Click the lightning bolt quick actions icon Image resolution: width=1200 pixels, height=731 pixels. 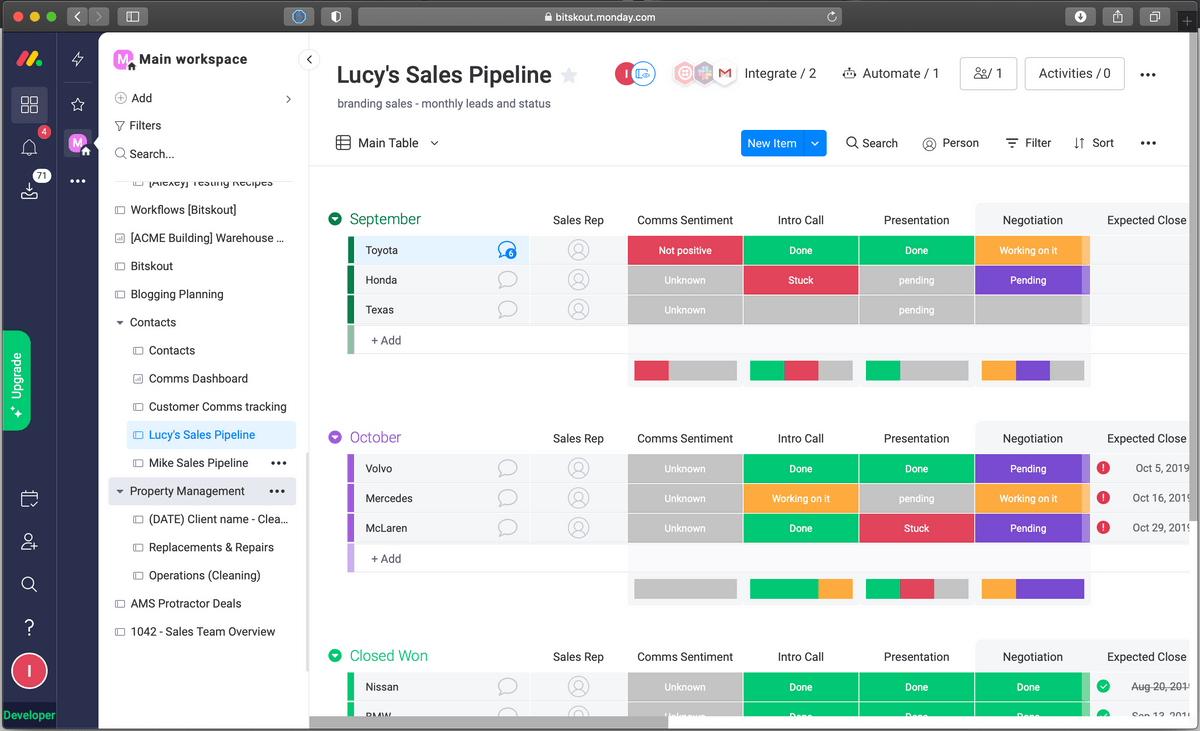pos(77,59)
